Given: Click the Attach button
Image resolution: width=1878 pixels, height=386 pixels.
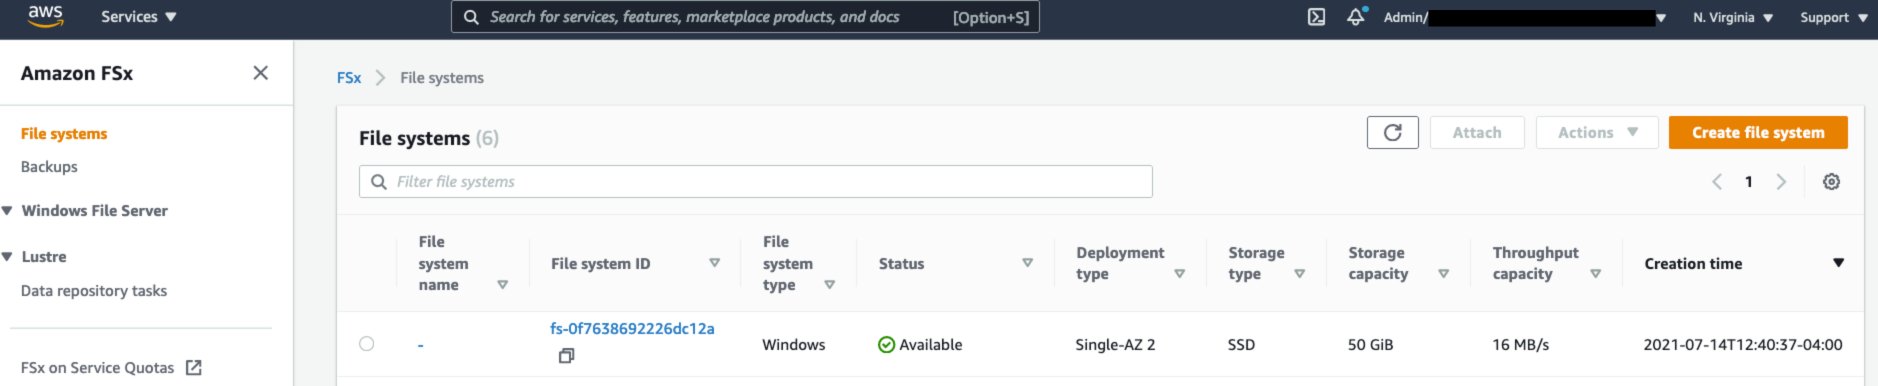Looking at the screenshot, I should coord(1477,132).
